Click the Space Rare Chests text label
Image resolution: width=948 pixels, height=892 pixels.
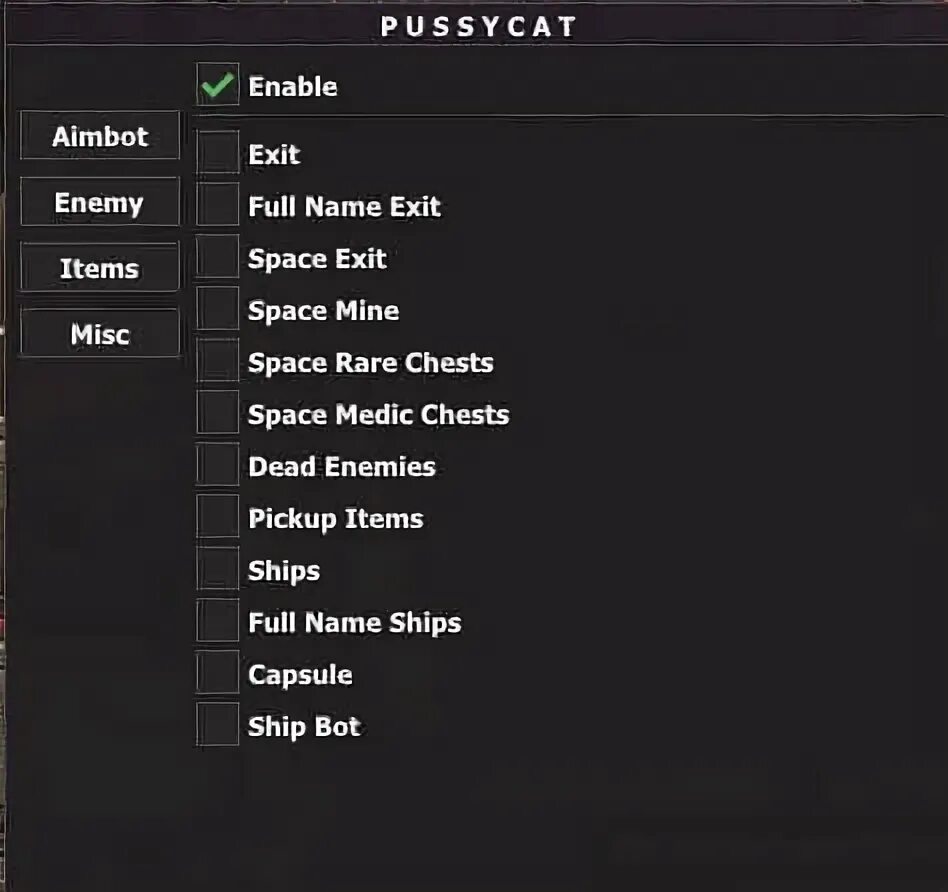pos(371,363)
